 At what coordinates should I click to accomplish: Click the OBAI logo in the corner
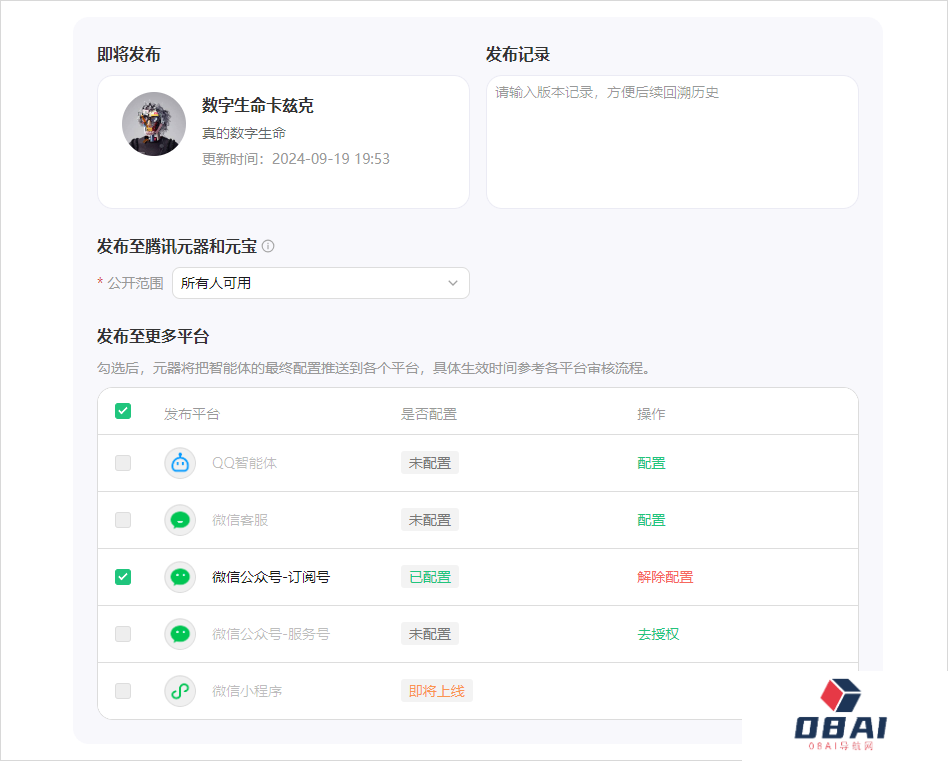(840, 714)
